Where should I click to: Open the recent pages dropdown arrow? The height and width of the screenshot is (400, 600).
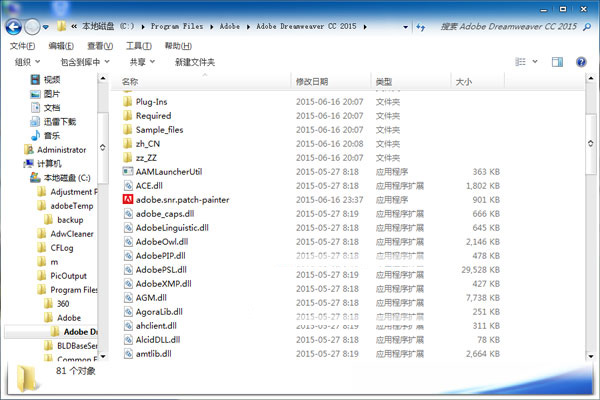coord(46,27)
